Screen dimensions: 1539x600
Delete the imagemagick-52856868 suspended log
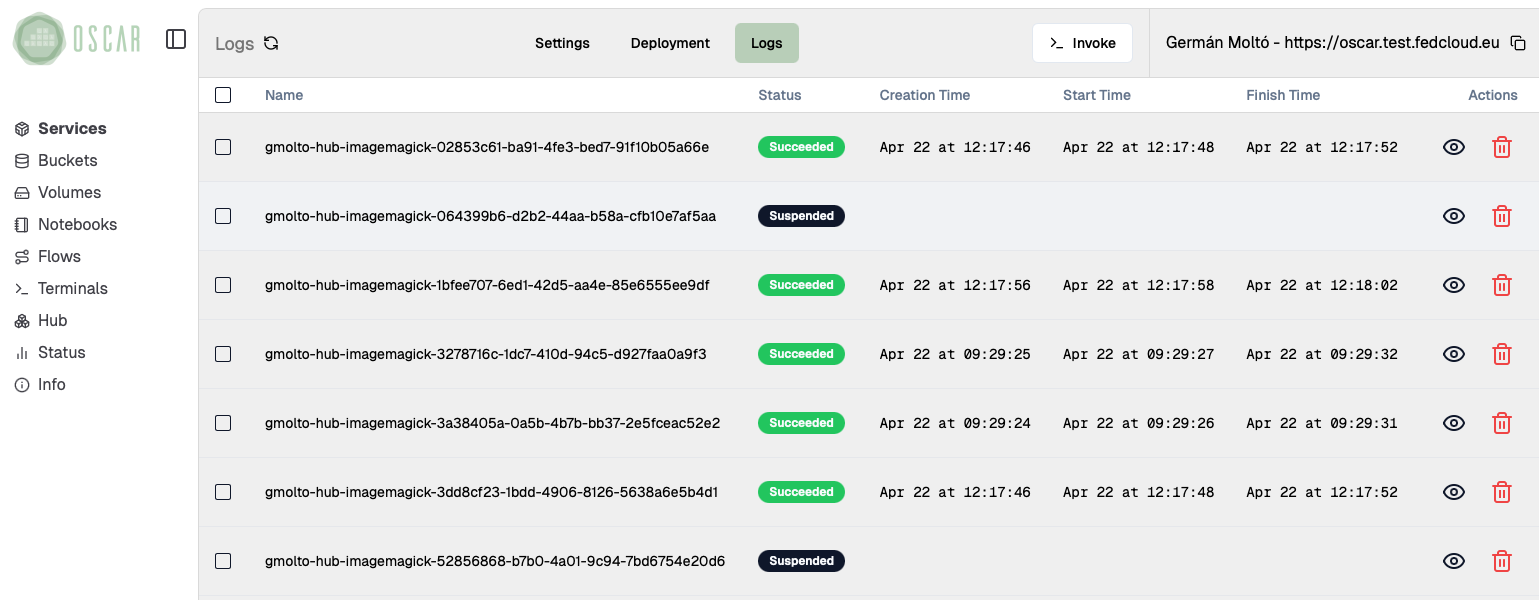1501,561
